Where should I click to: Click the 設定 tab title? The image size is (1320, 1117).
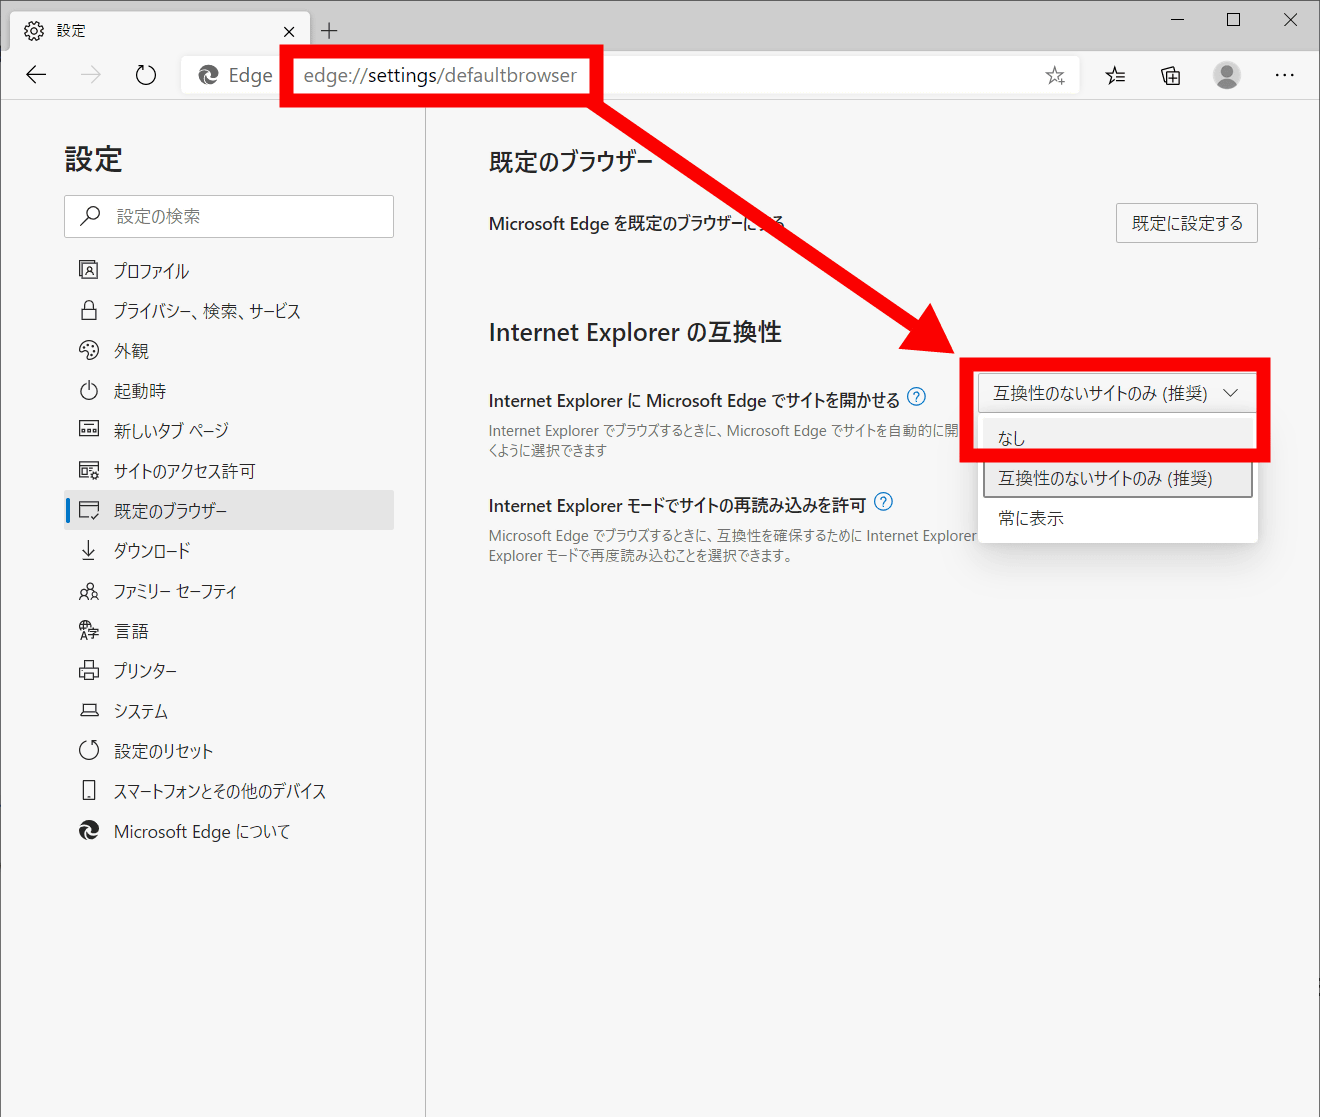(71, 31)
